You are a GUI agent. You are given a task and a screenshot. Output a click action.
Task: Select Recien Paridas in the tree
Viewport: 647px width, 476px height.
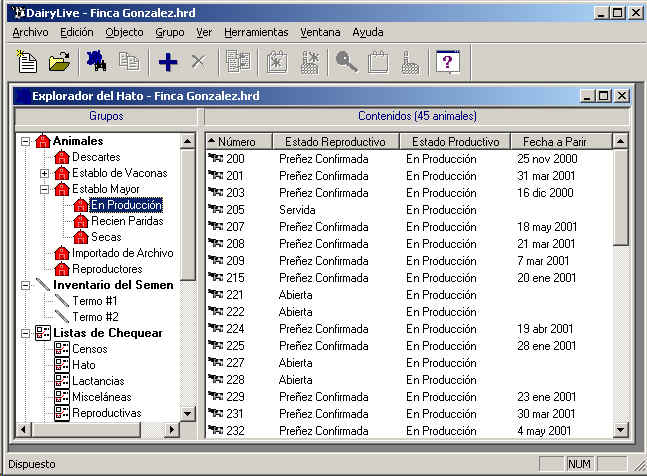pos(126,221)
